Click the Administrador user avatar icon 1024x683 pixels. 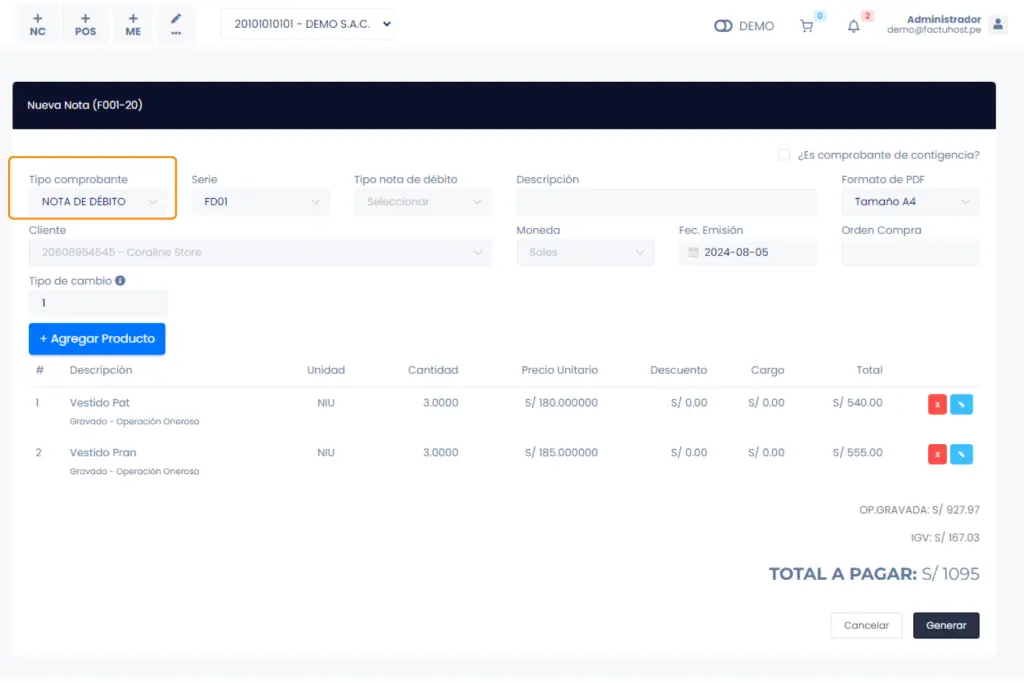[997, 25]
